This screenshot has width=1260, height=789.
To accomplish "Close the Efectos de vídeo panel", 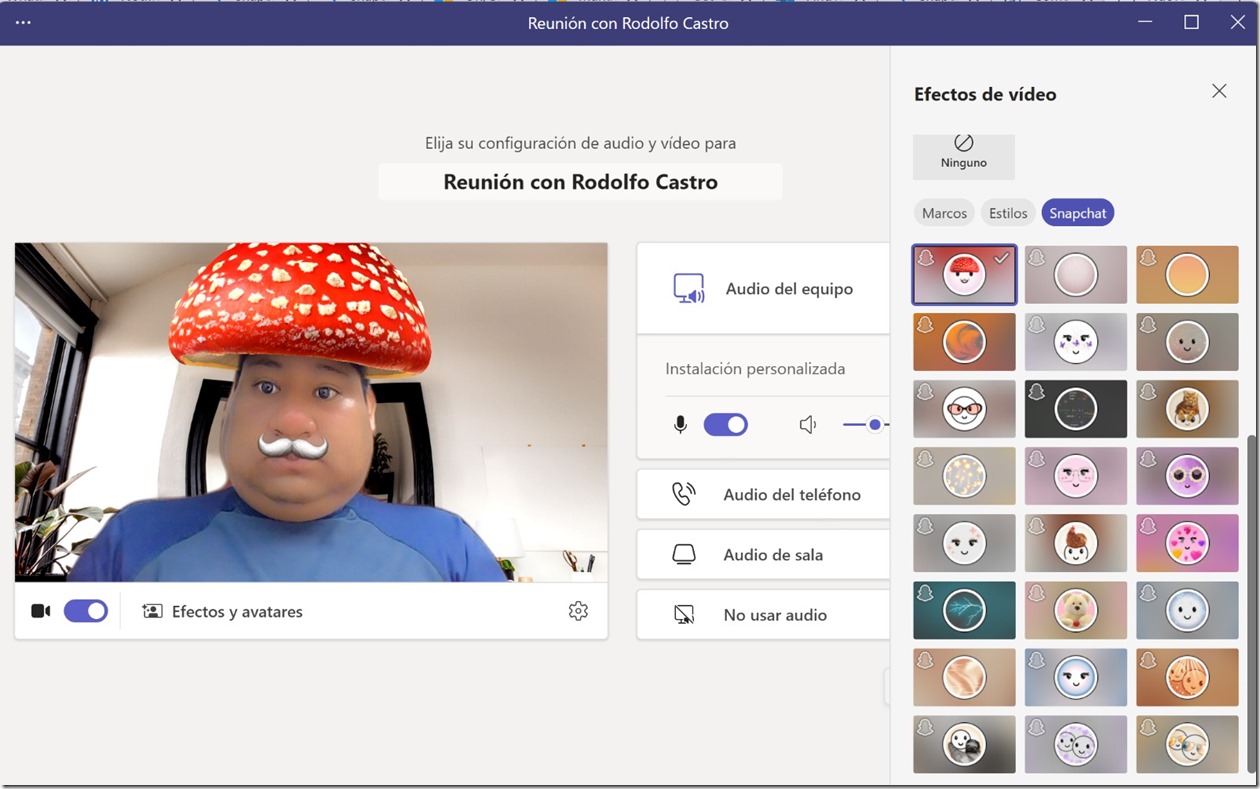I will [x=1219, y=91].
